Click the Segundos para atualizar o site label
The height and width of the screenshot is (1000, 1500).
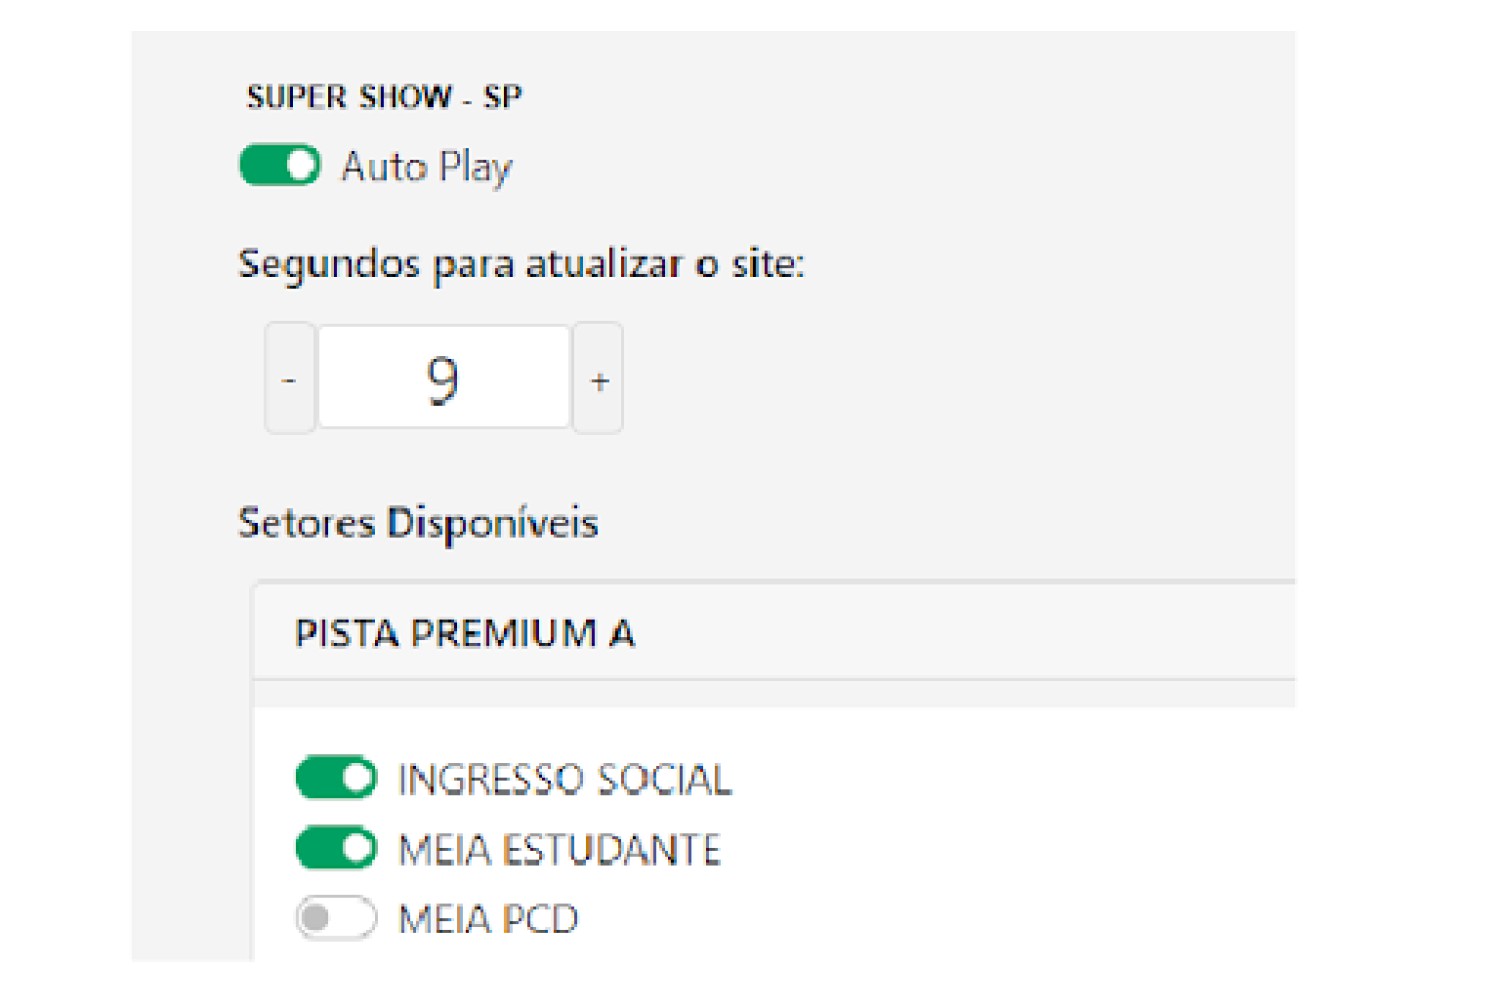point(521,265)
